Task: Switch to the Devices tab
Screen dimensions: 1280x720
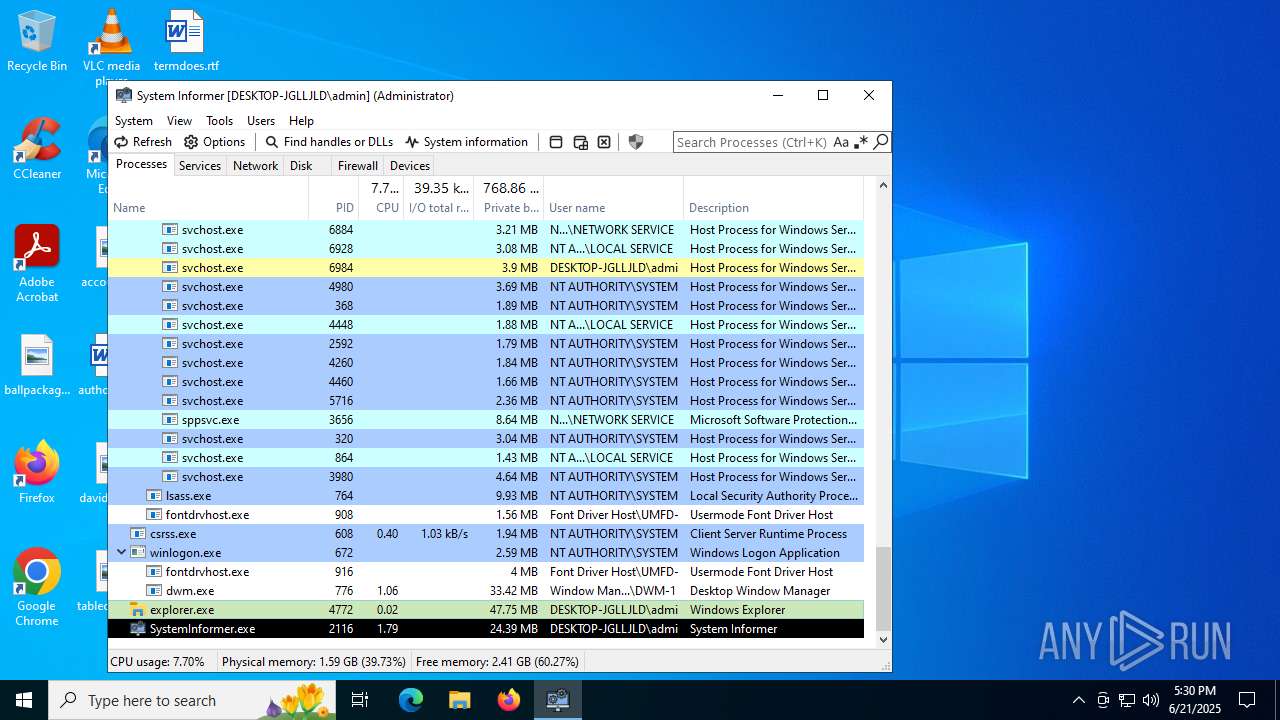Action: click(x=410, y=166)
